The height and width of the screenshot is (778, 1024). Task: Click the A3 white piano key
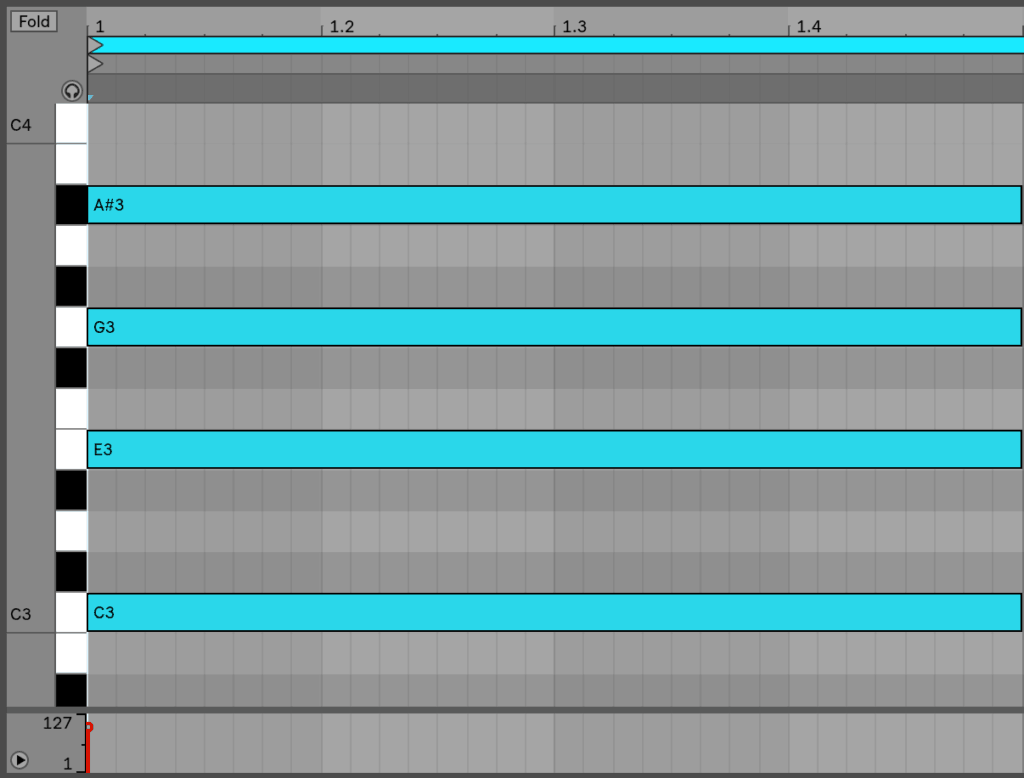click(71, 246)
